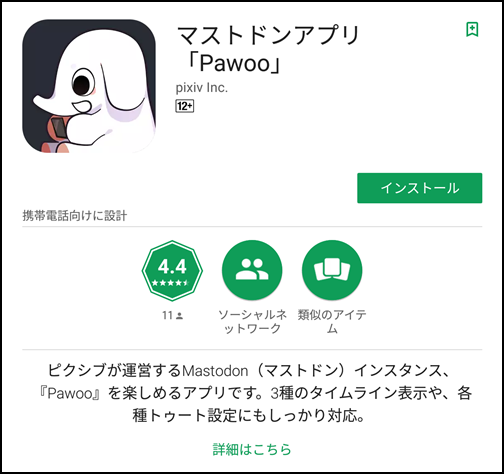
Task: Tap the 携帯電話向けに設計 label
Action: click(x=75, y=216)
